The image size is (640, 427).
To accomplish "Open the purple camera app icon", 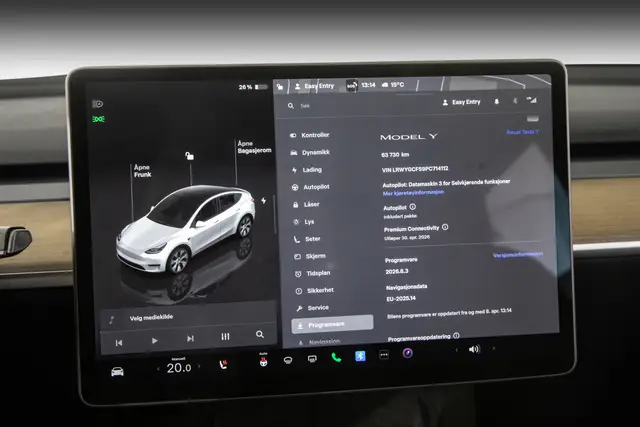I will [407, 353].
